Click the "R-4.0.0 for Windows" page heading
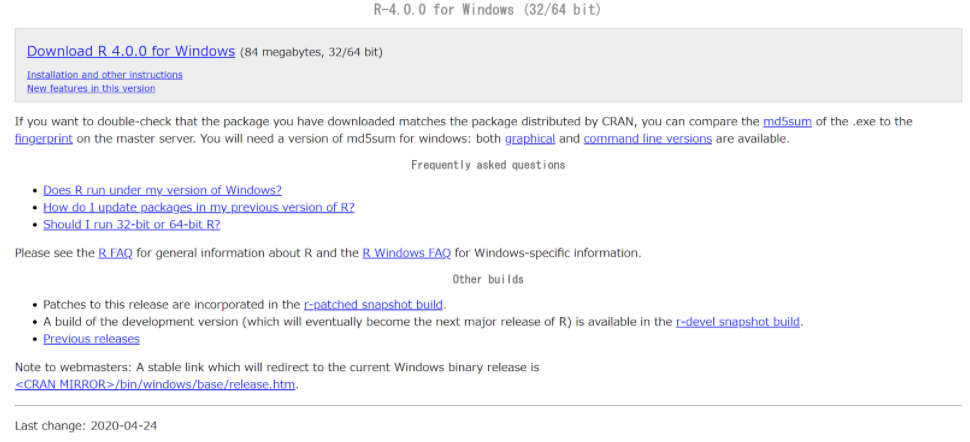This screenshot has width=970, height=442. [x=487, y=10]
